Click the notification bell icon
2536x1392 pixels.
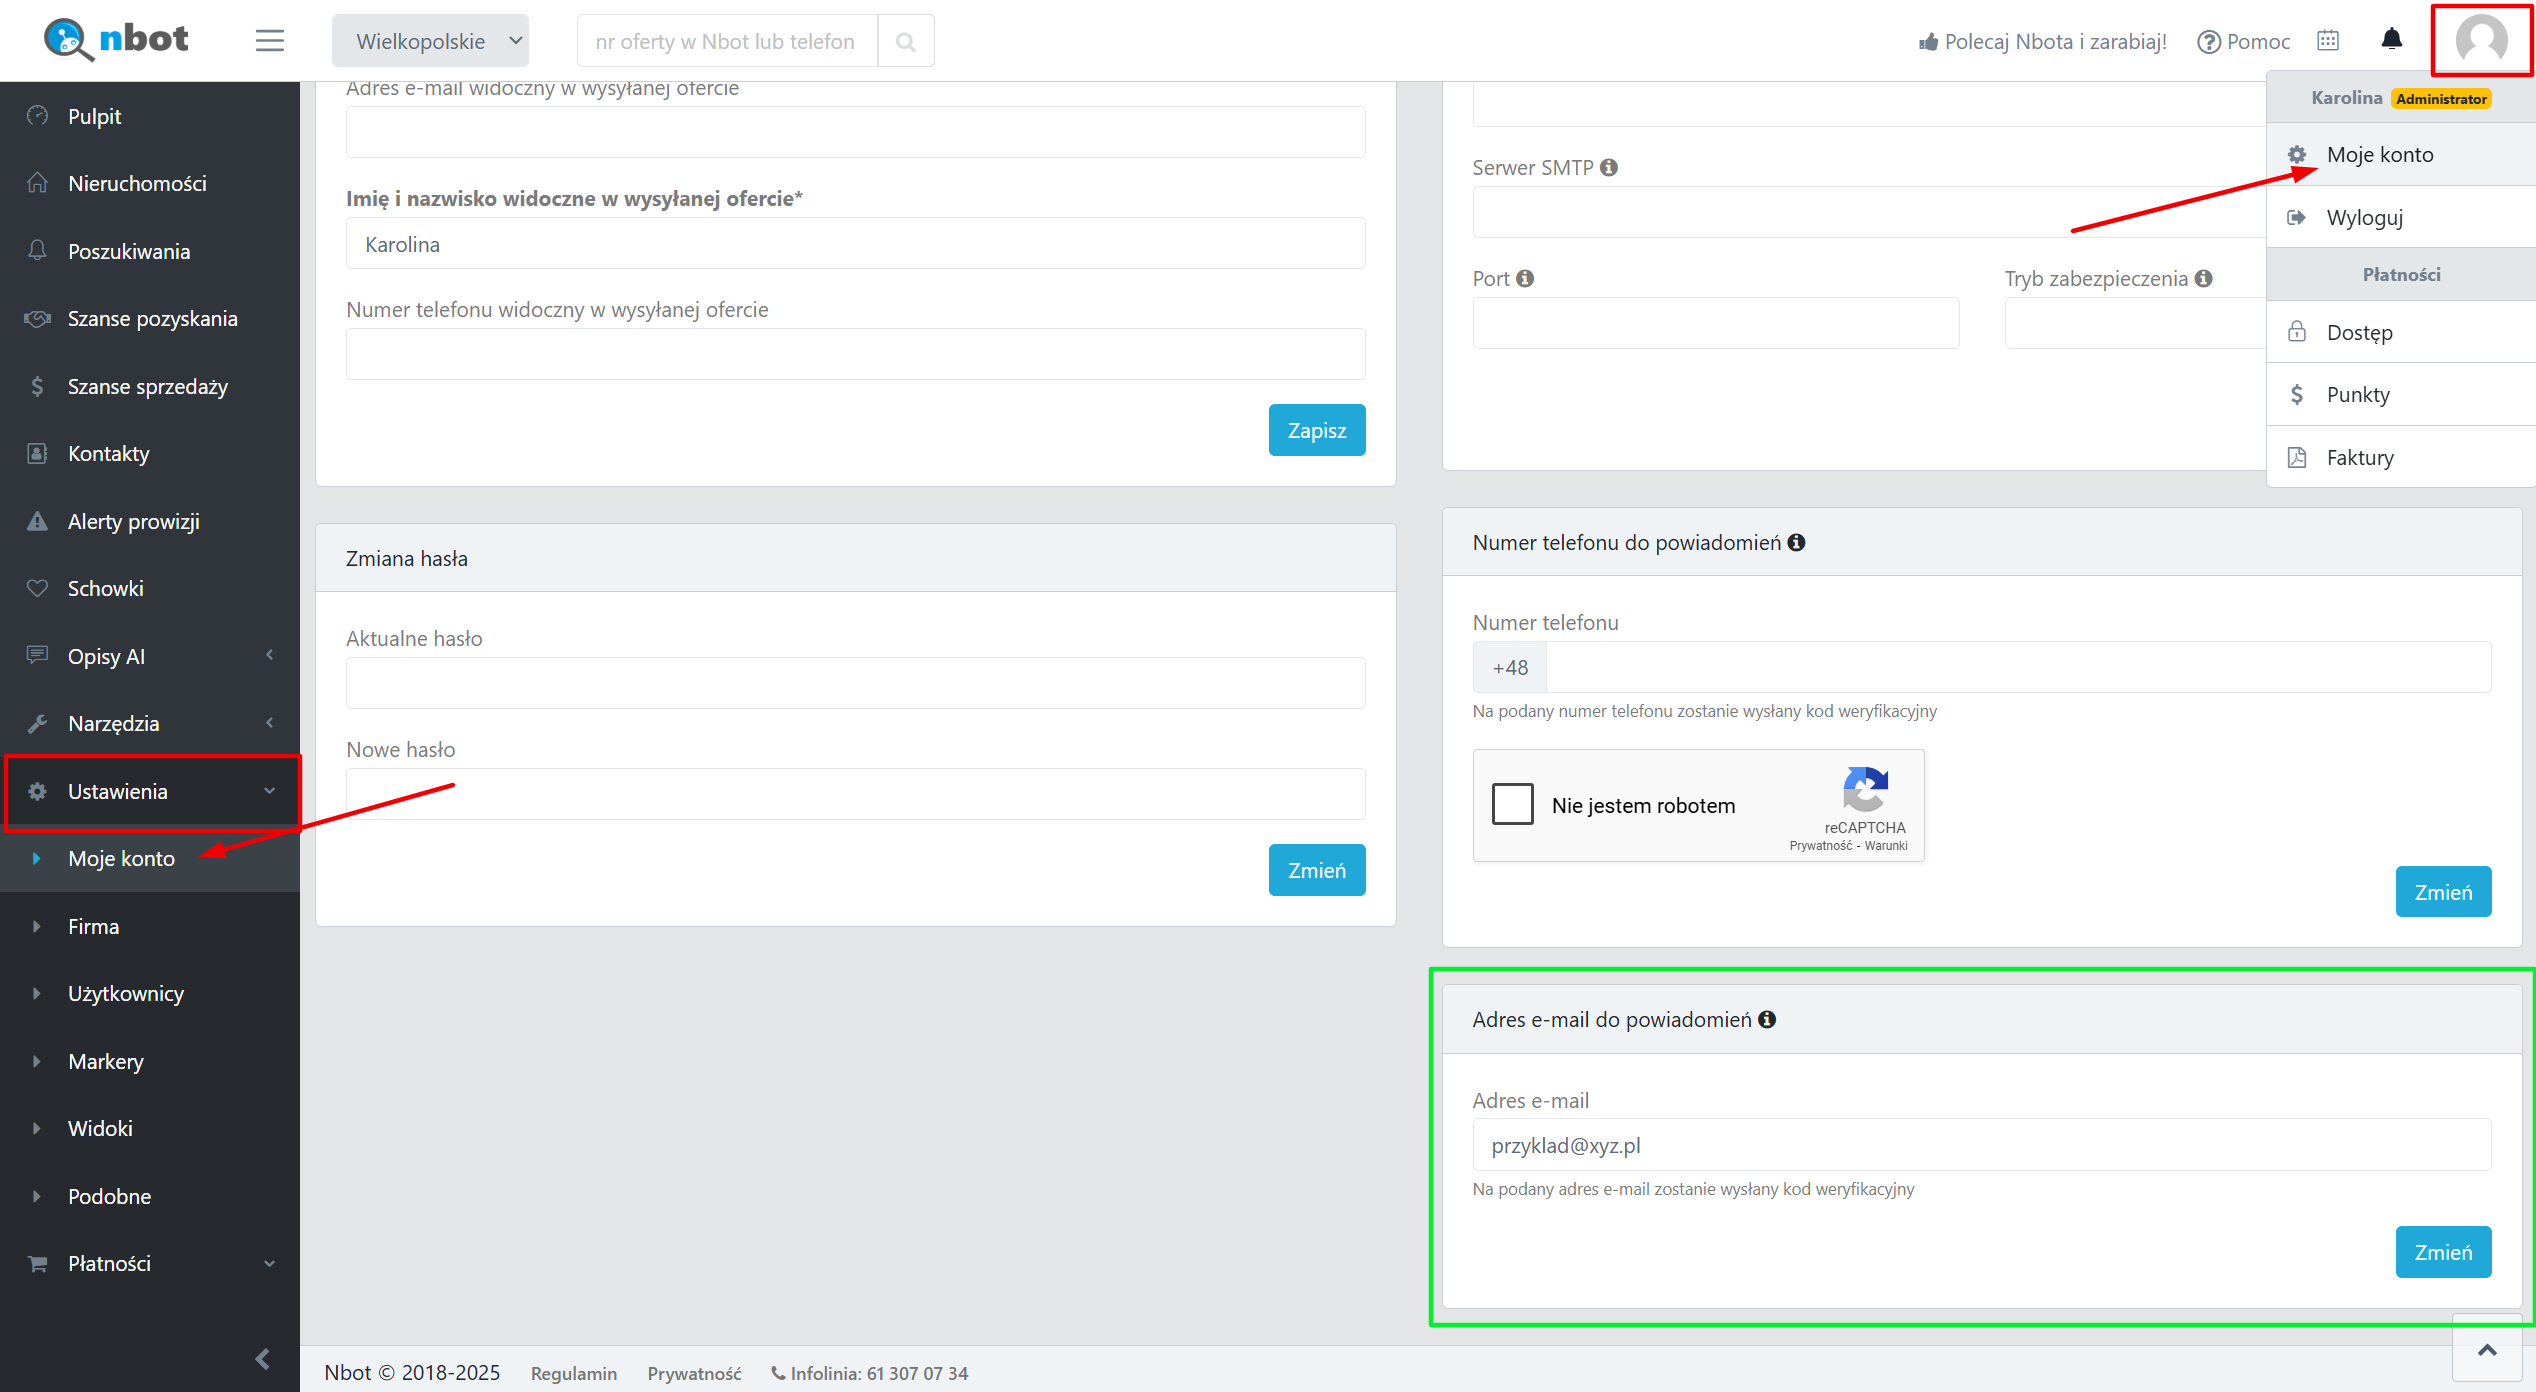coord(2391,40)
